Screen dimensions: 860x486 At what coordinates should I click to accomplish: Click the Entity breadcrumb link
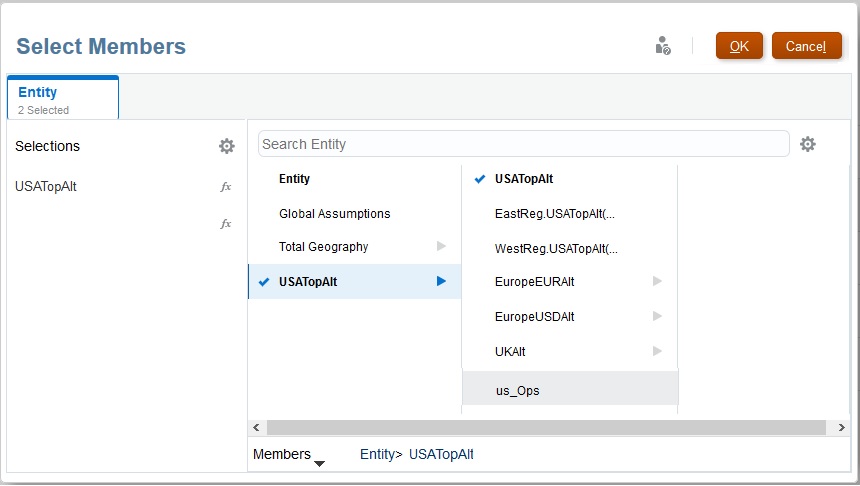[x=377, y=455]
